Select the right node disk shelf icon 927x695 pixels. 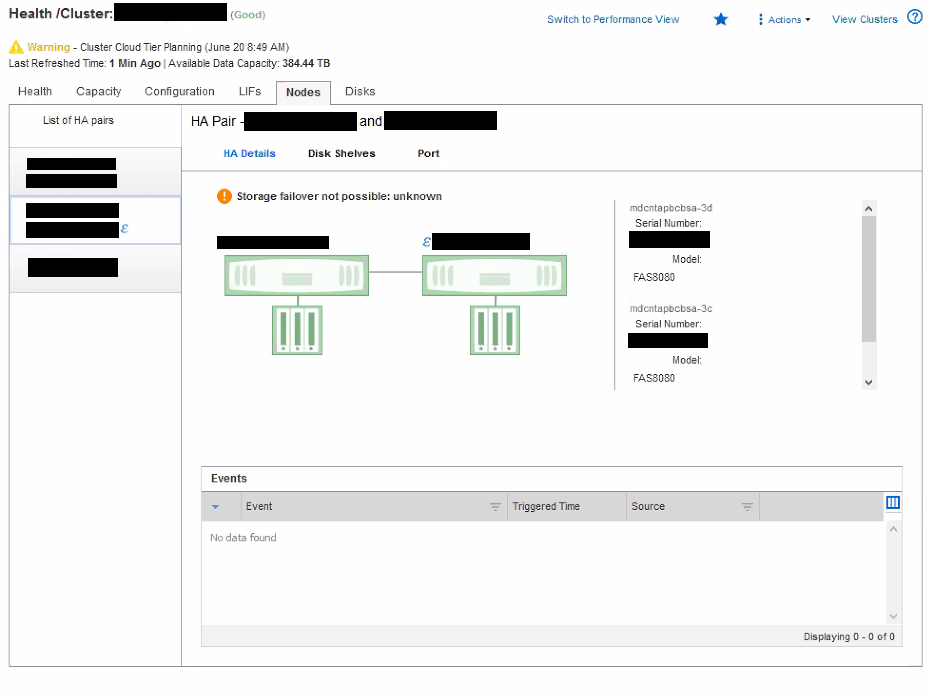coord(495,329)
